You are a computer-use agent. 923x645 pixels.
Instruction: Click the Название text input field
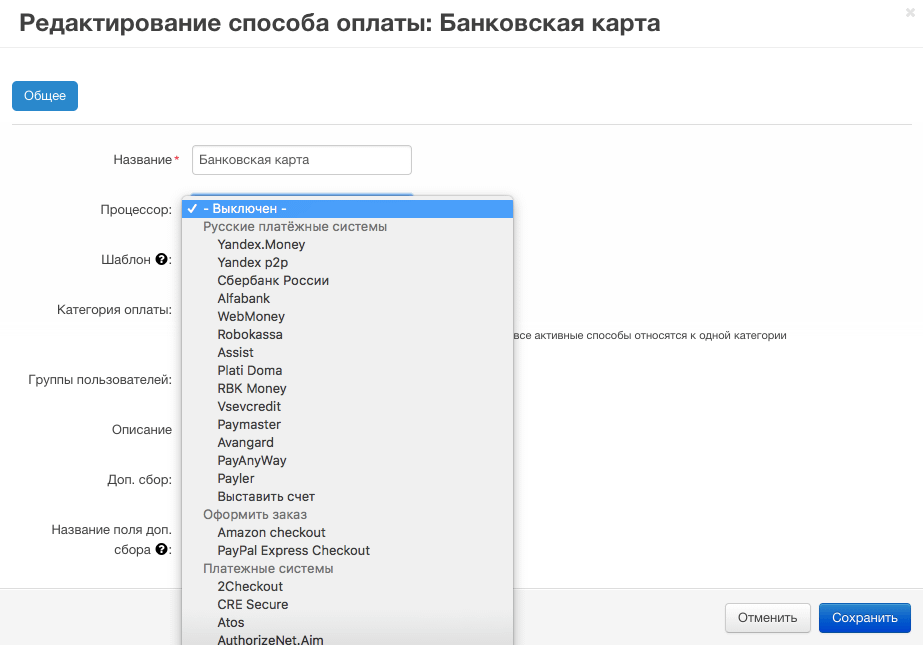pos(301,159)
